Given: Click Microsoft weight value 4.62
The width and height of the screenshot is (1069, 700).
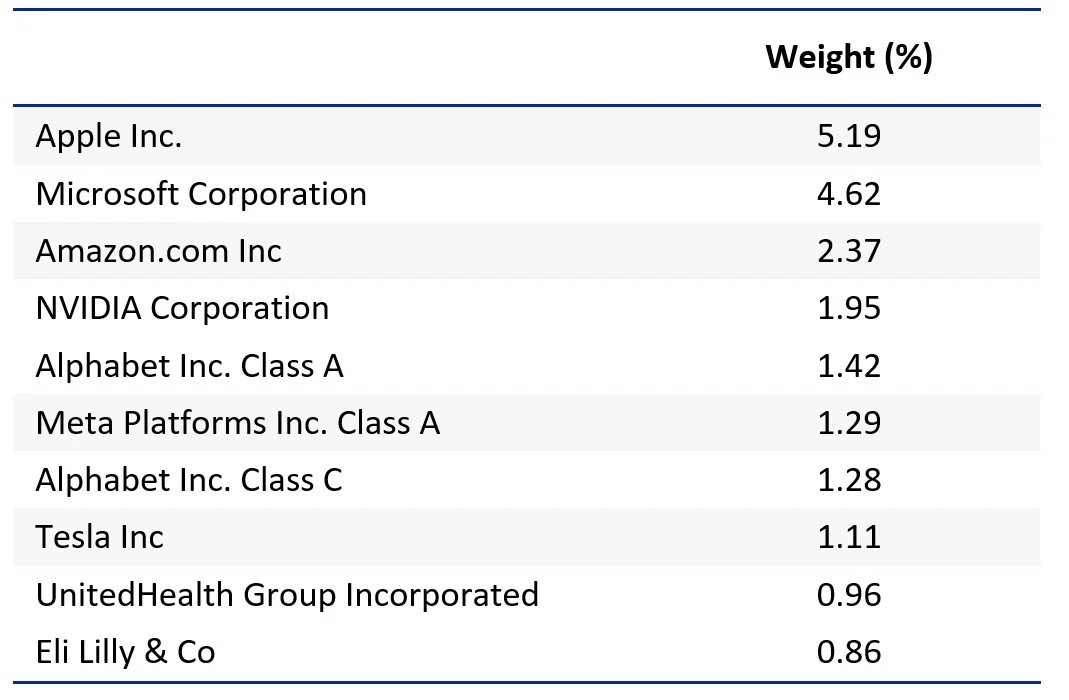Looking at the screenshot, I should 849,194.
